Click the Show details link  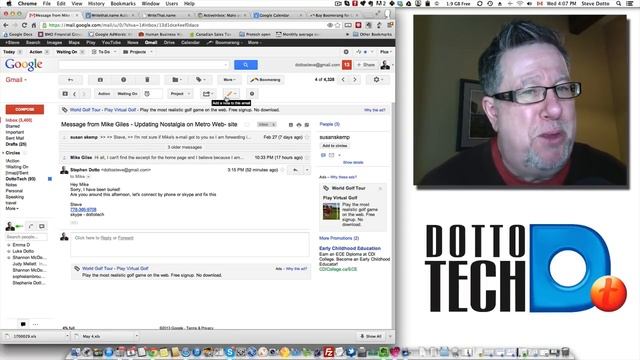353,162
